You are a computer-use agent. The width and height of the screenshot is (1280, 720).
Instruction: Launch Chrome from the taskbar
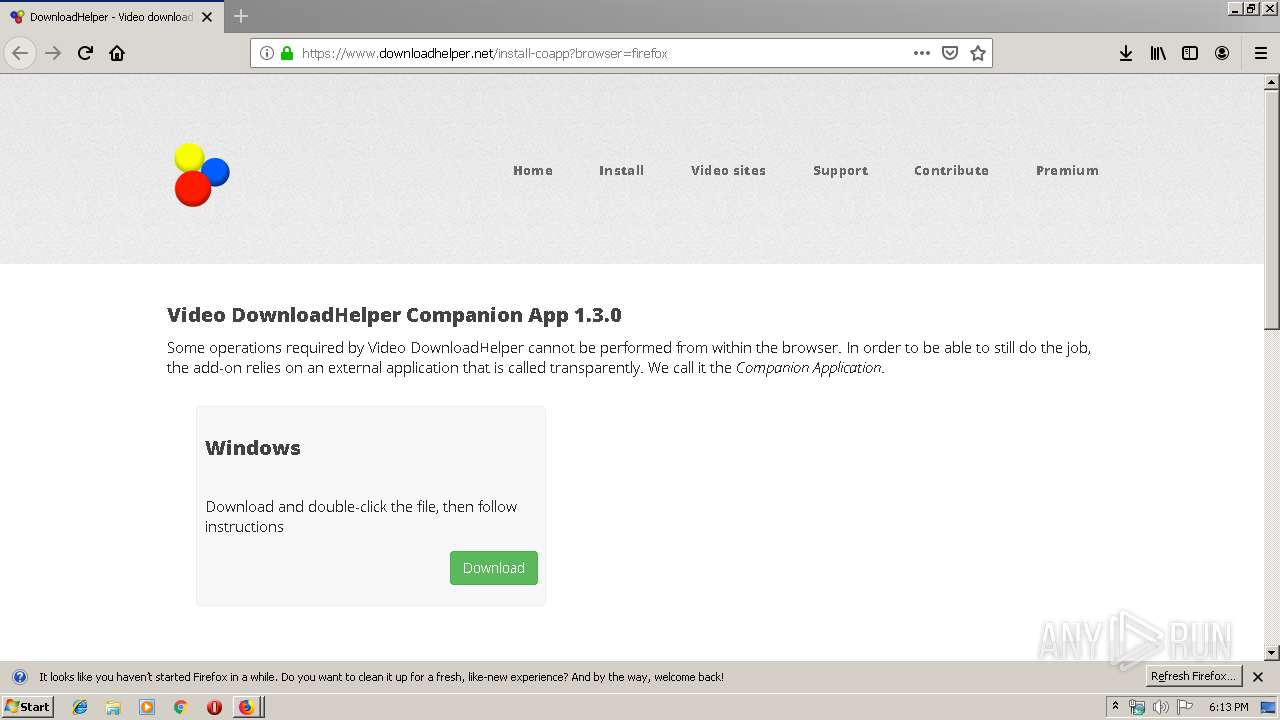coord(180,707)
